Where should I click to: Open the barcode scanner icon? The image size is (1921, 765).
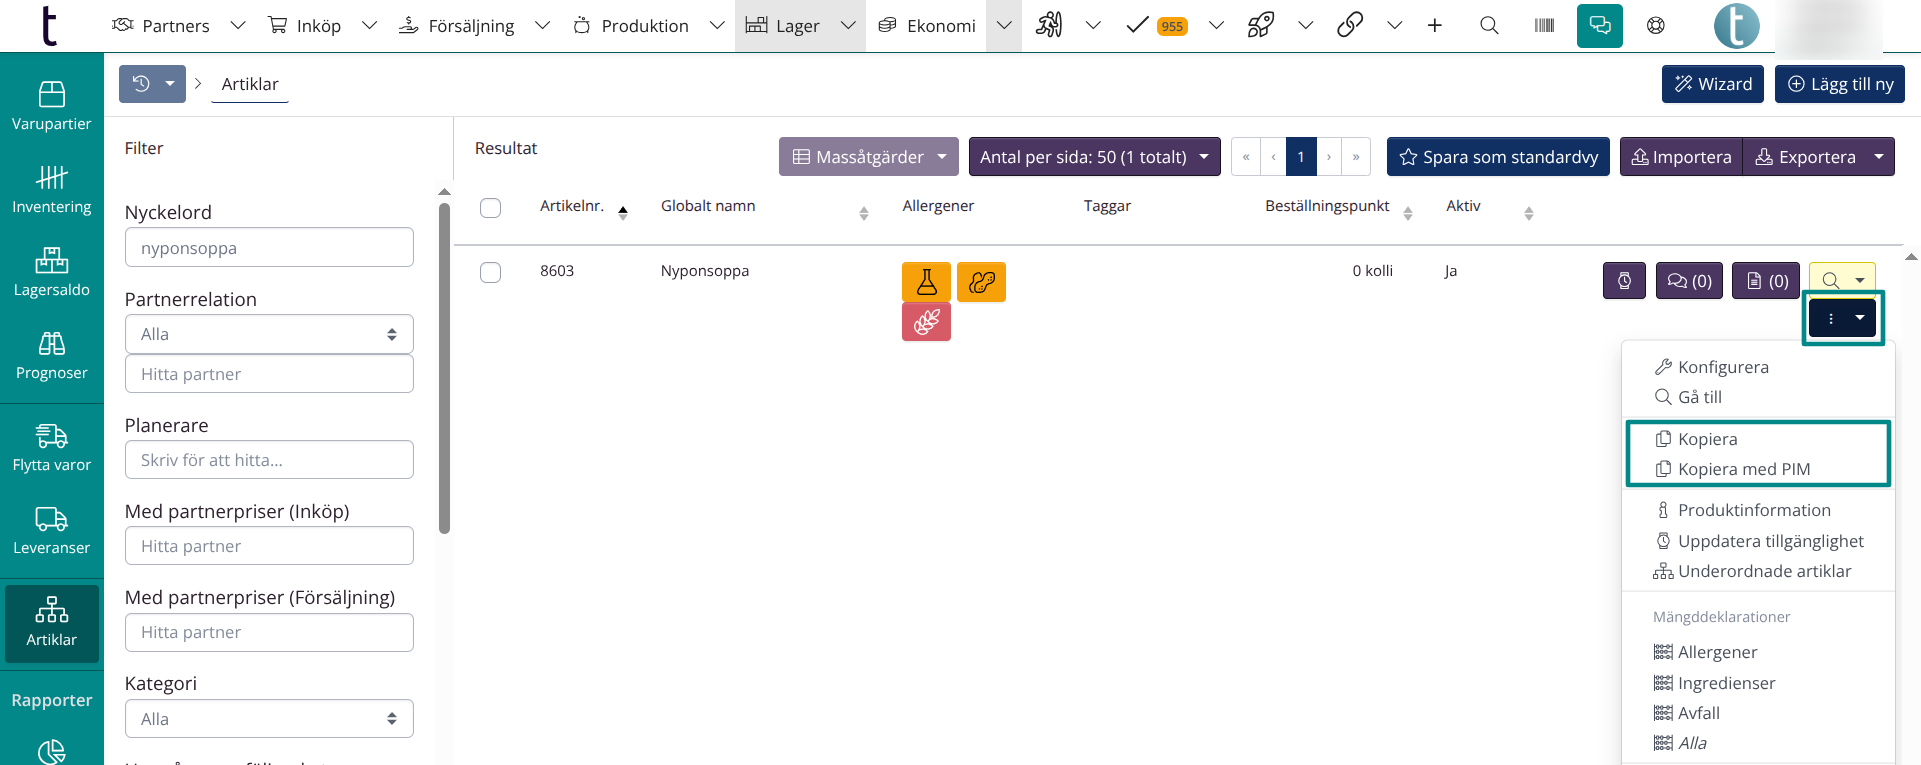[1544, 25]
